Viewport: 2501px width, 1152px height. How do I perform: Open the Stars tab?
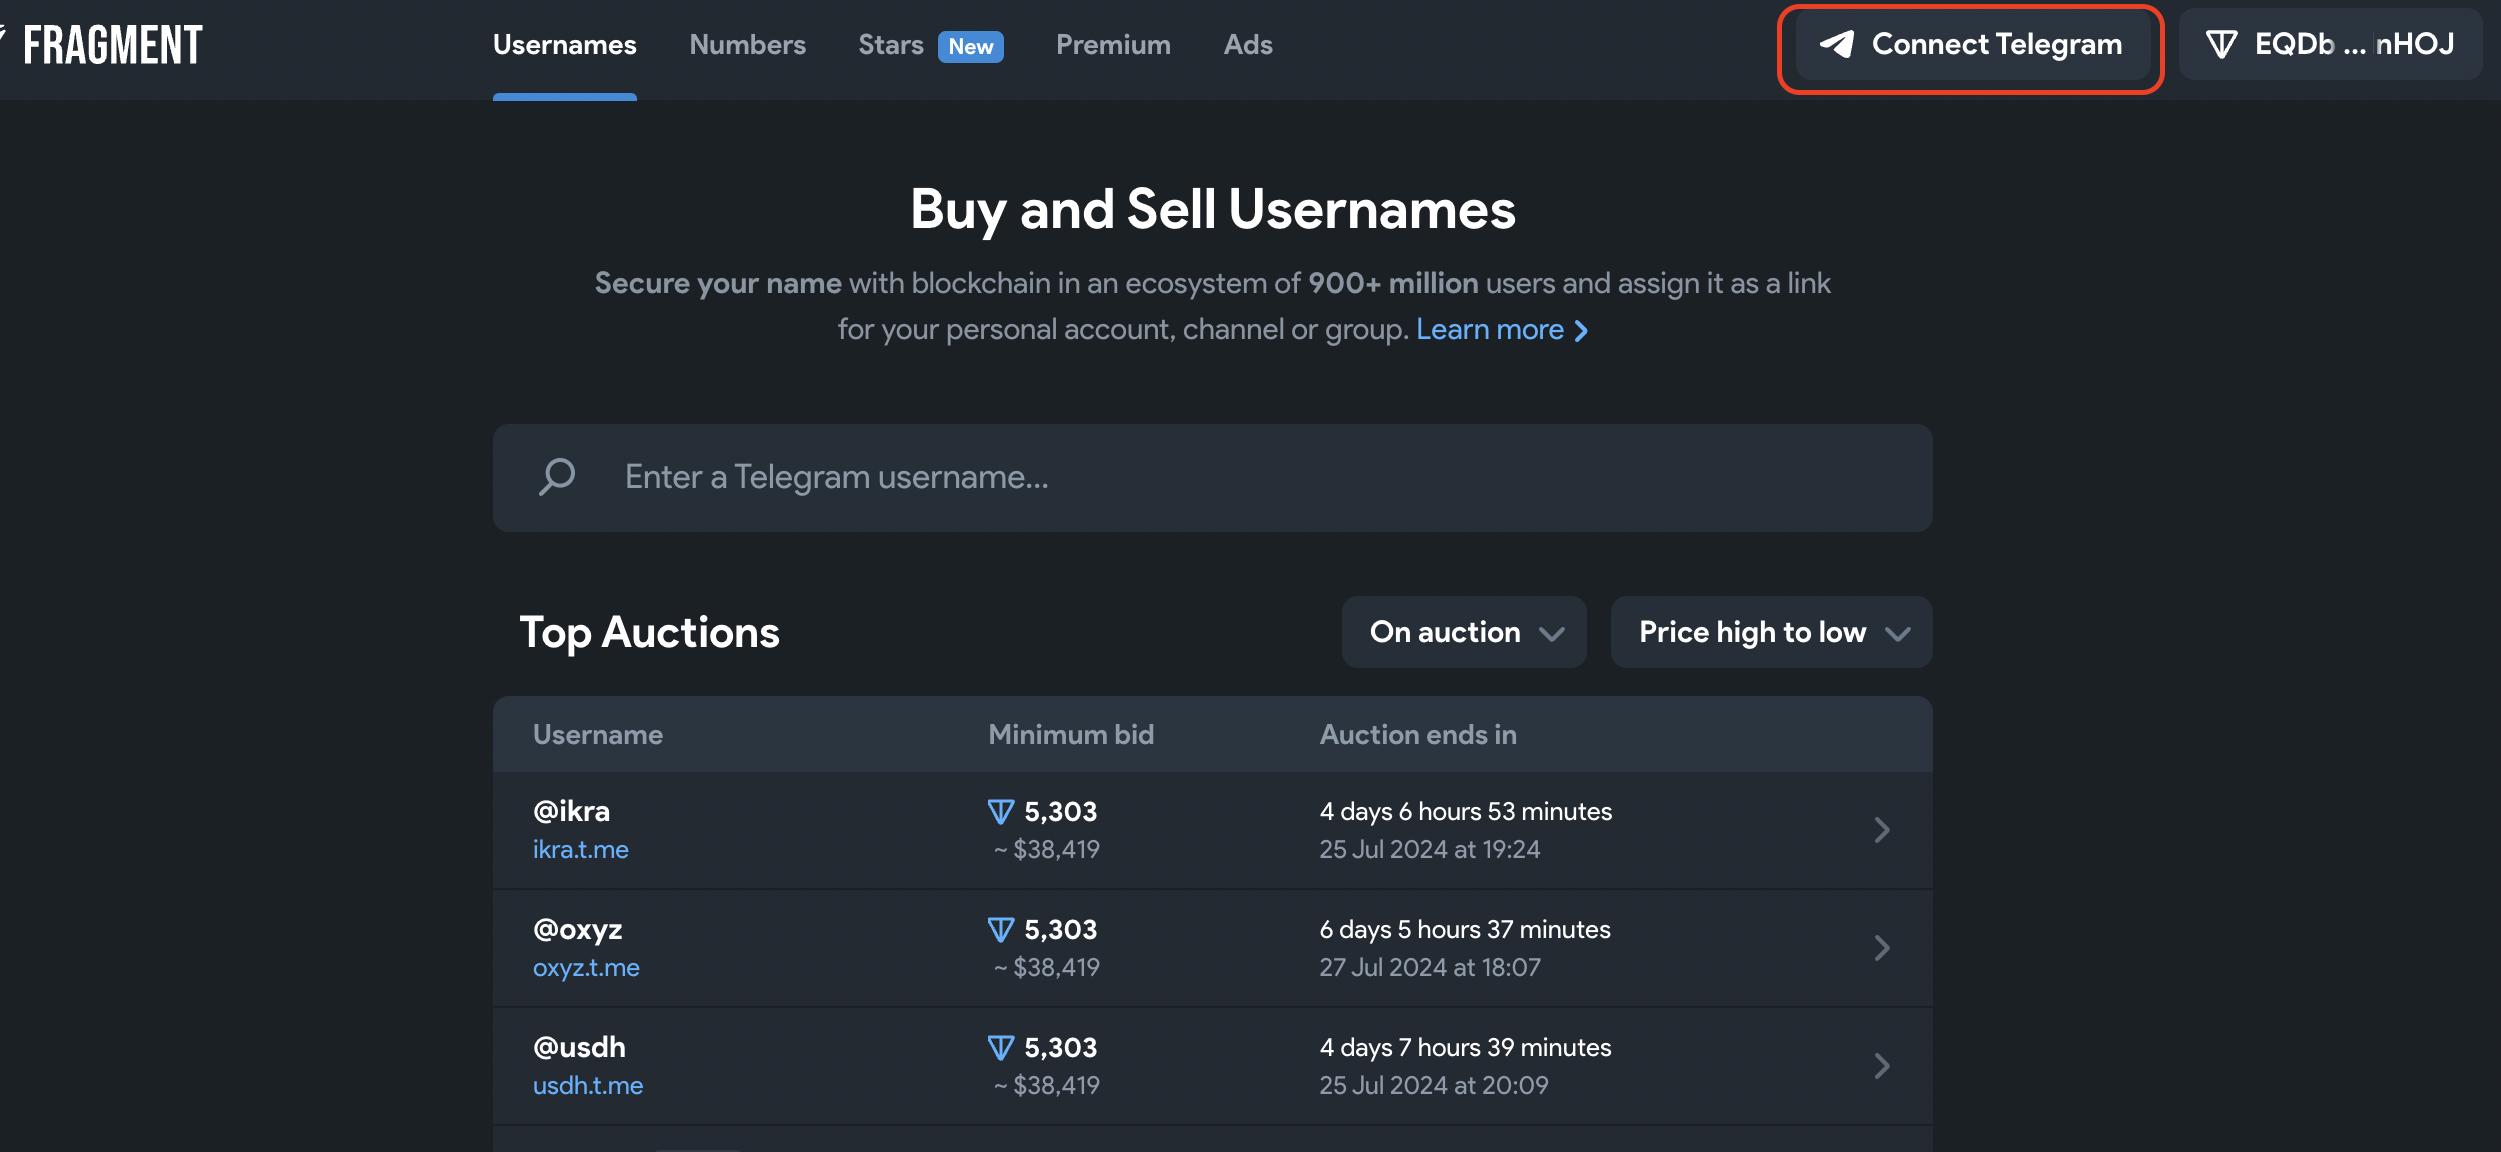[x=890, y=45]
